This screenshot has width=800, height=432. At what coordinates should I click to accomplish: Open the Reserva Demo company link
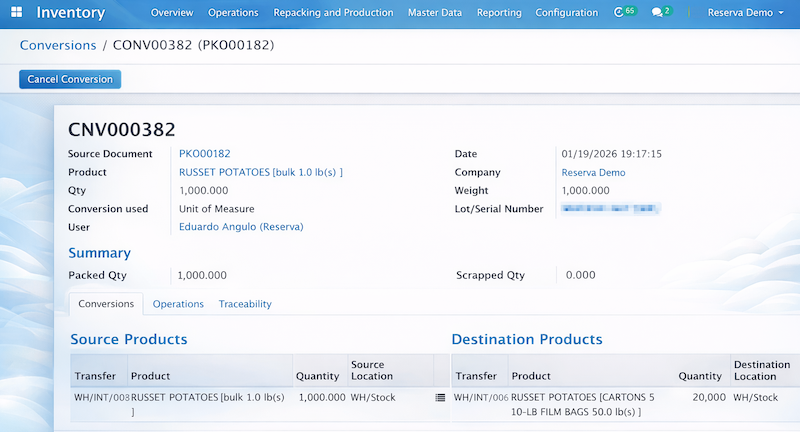click(x=593, y=172)
